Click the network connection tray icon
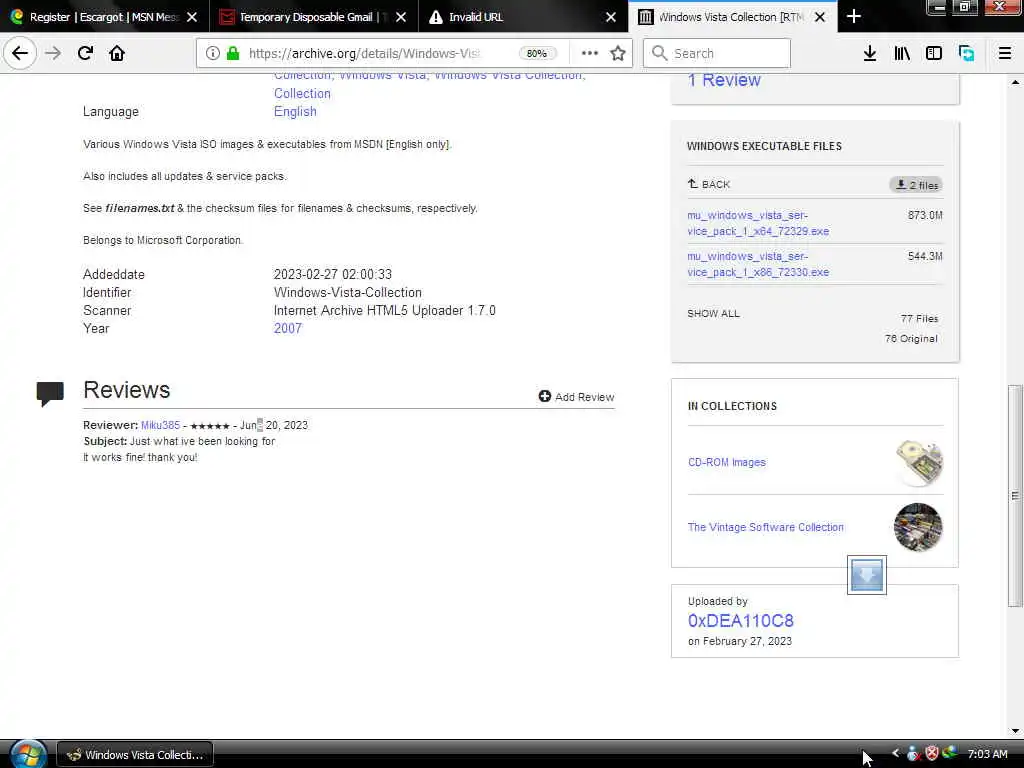The width and height of the screenshot is (1024, 768). (x=950, y=754)
